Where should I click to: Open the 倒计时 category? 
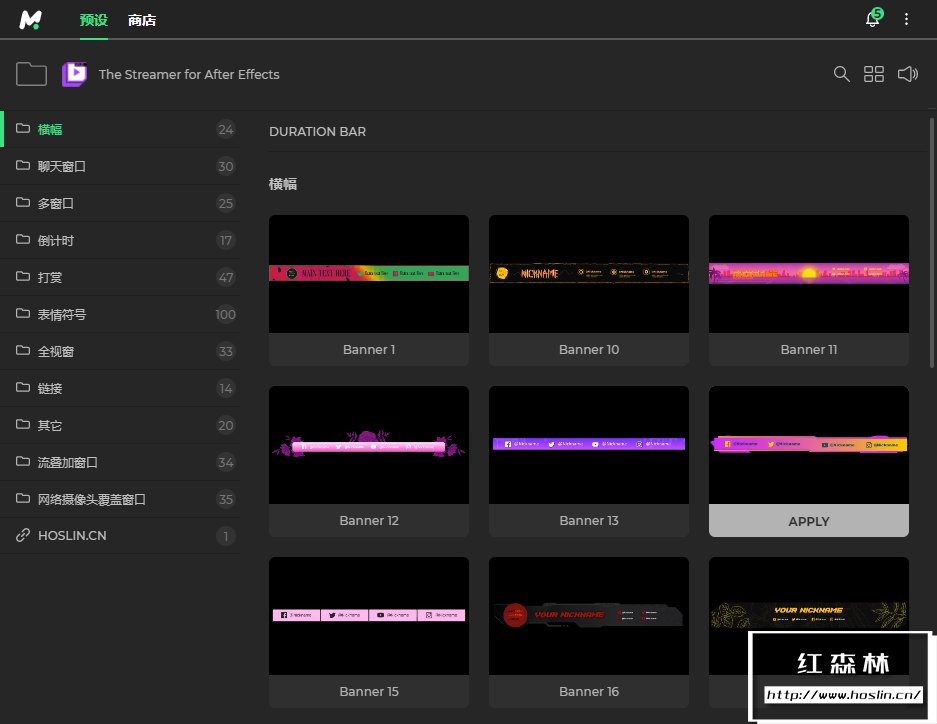[x=56, y=240]
